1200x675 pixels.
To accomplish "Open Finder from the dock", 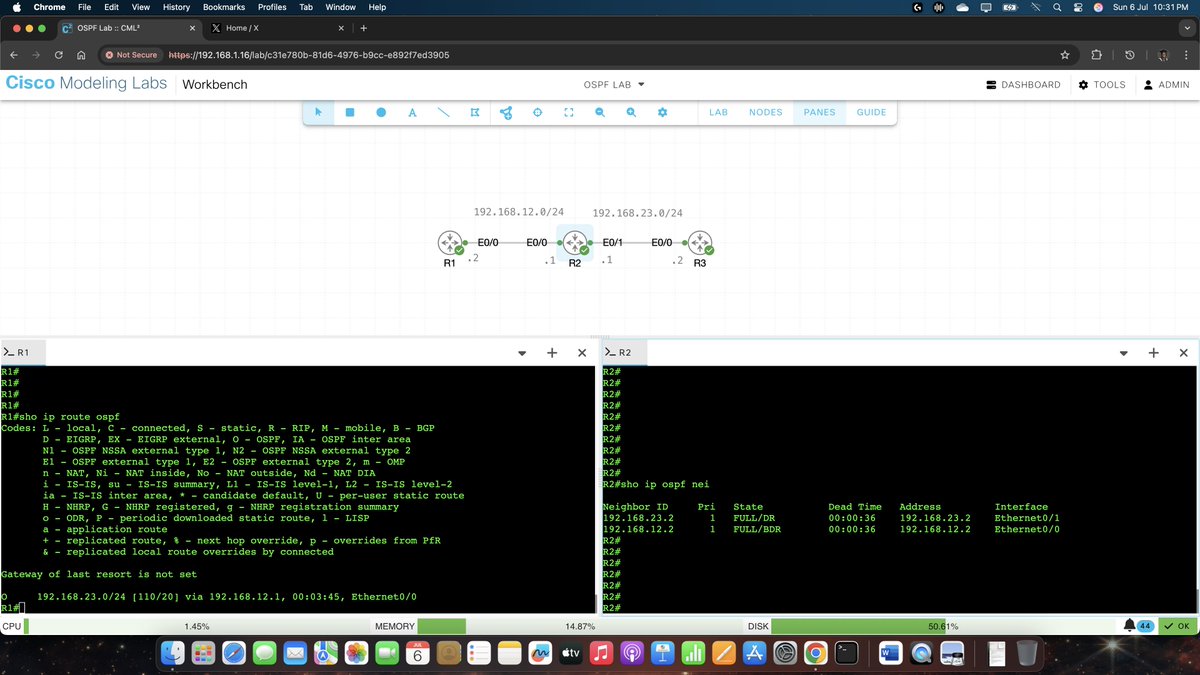I will (x=173, y=653).
